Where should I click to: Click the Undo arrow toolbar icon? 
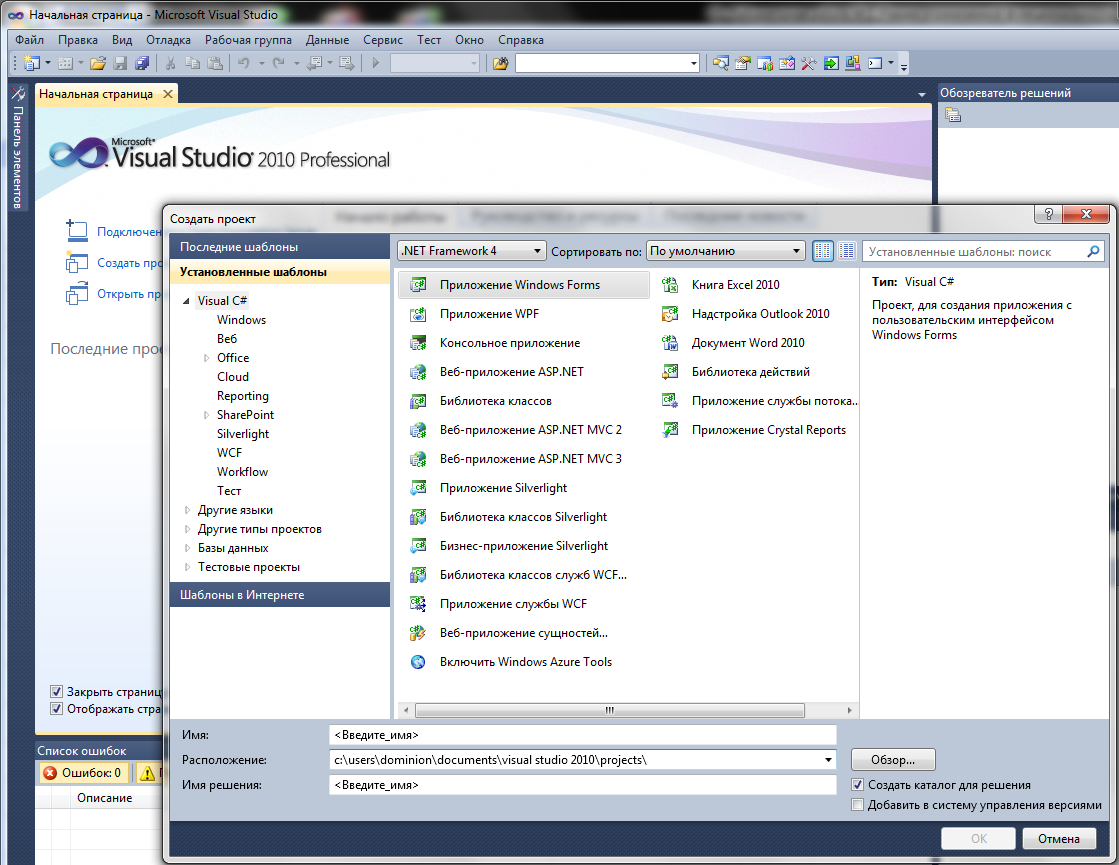(243, 64)
